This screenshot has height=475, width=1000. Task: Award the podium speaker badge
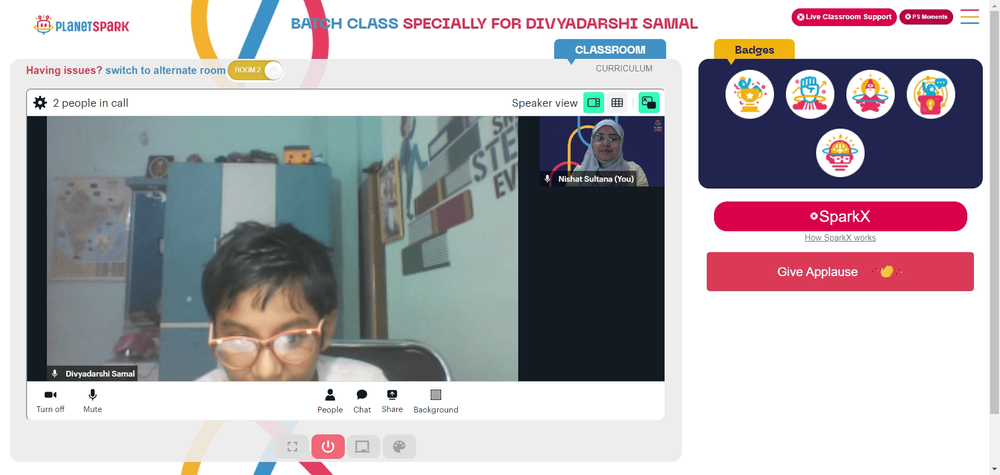(x=930, y=94)
